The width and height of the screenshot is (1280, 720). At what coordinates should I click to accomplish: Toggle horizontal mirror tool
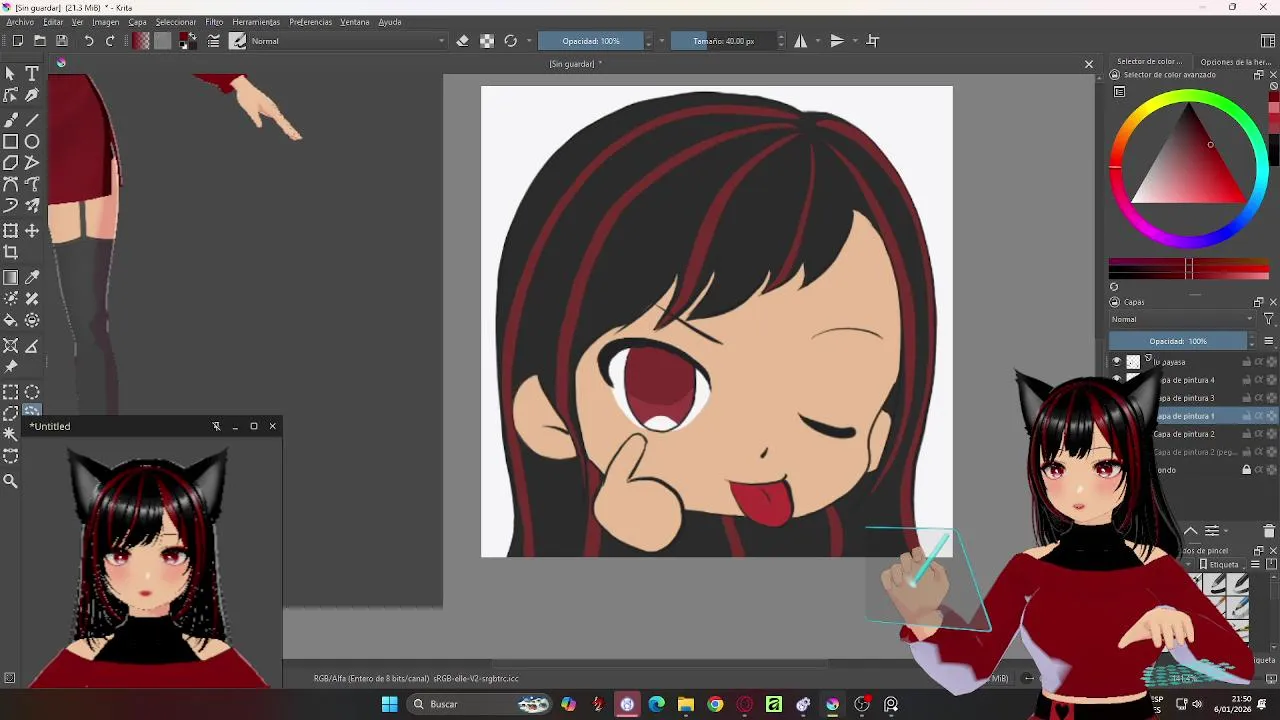point(801,41)
